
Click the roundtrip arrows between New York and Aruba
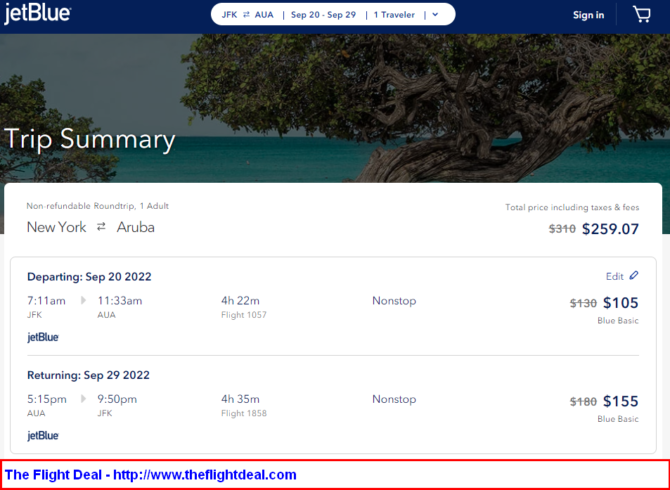point(101,227)
